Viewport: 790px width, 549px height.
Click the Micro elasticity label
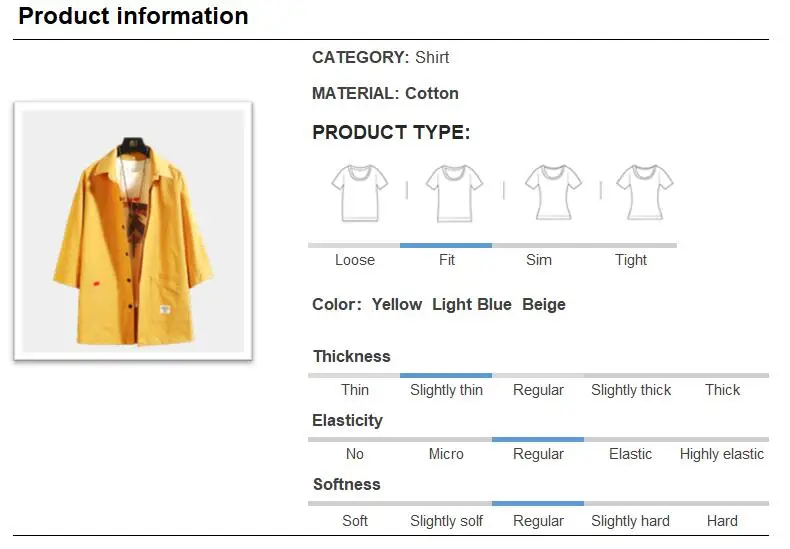point(446,454)
